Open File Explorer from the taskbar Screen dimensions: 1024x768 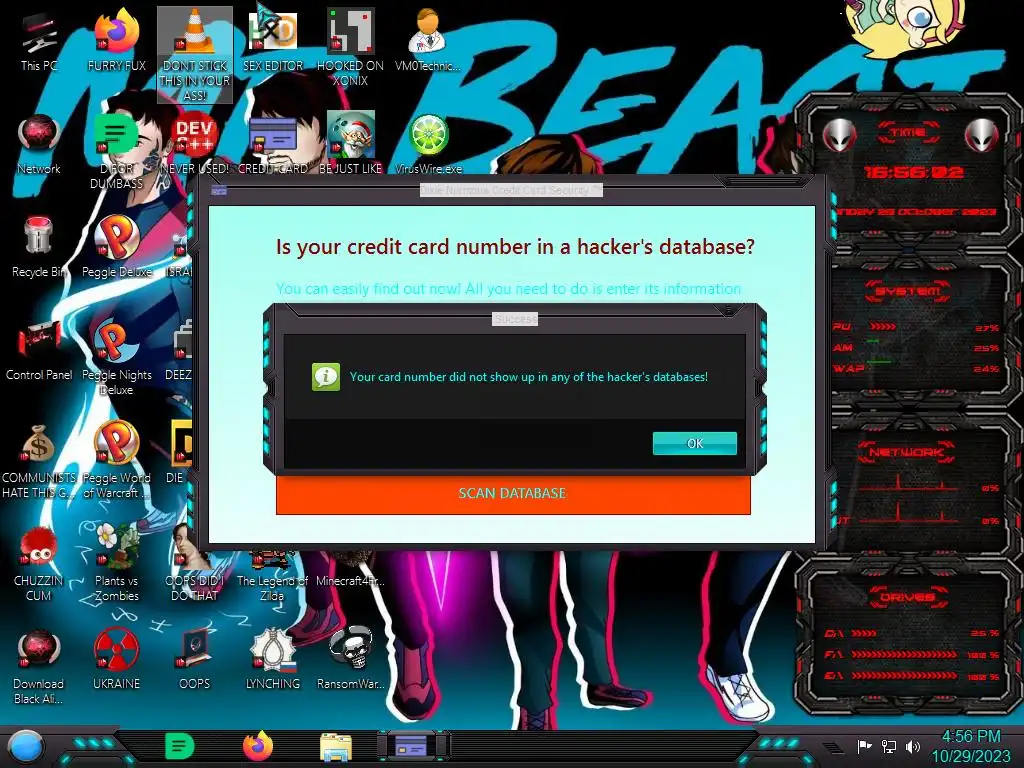pyautogui.click(x=336, y=748)
